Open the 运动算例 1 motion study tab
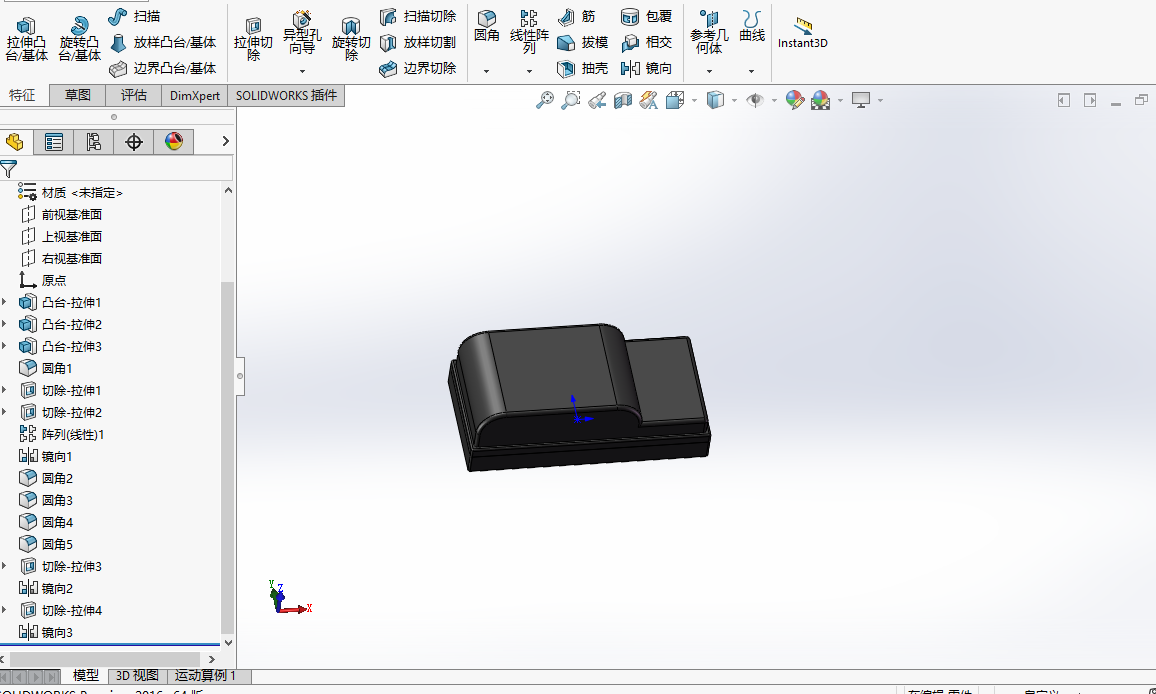1156x694 pixels. click(206, 676)
